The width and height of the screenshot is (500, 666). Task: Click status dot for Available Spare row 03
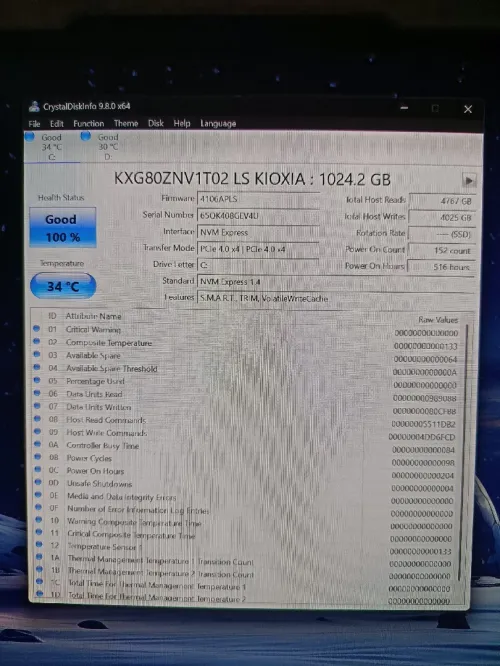37,354
